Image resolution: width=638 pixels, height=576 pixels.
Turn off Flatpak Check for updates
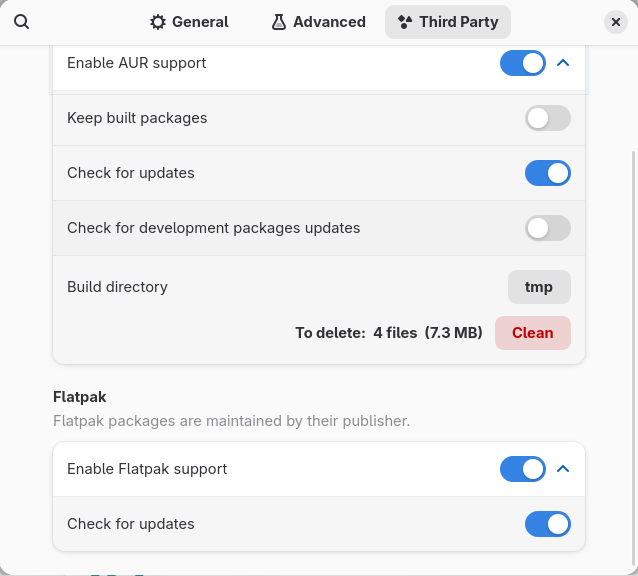[547, 524]
